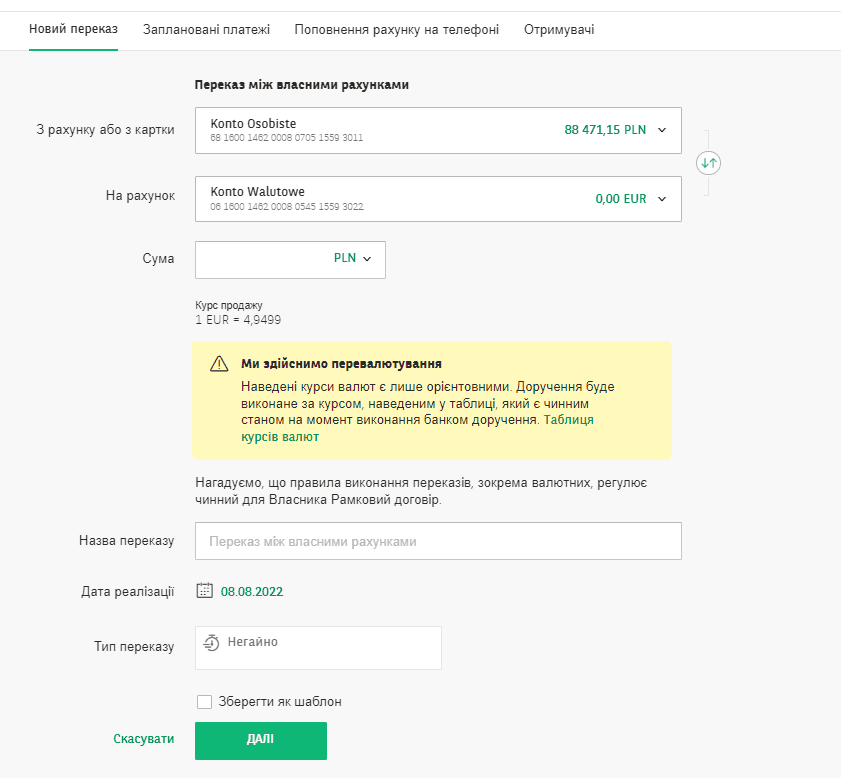This screenshot has width=841, height=778.
Task: Select the 'Новий переказ' tab
Action: 73,29
